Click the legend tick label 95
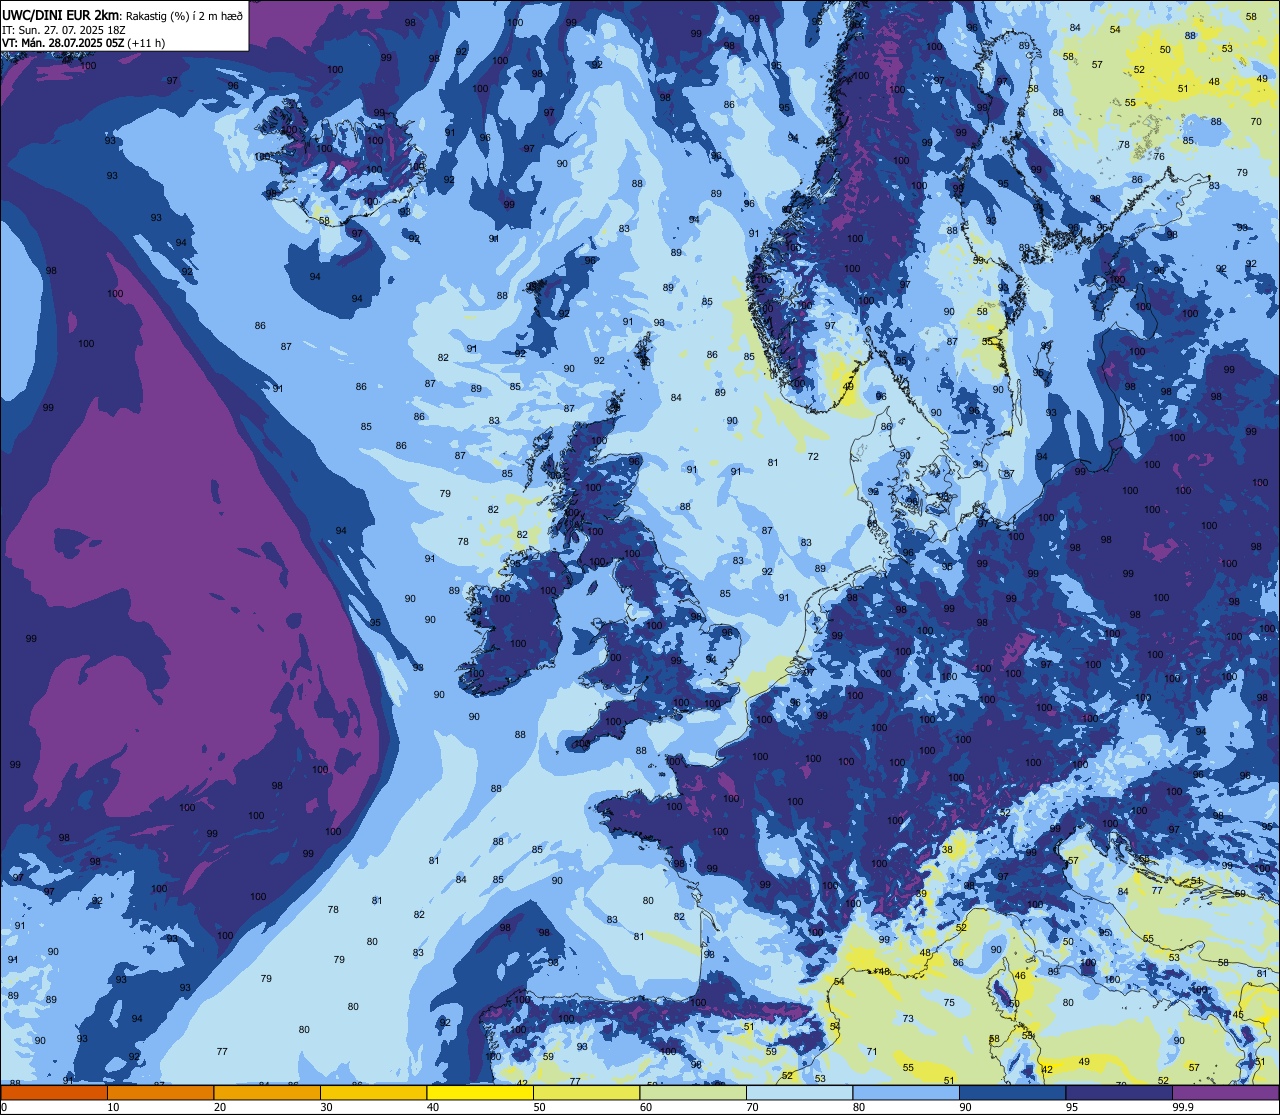This screenshot has height=1115, width=1280. [1071, 1107]
